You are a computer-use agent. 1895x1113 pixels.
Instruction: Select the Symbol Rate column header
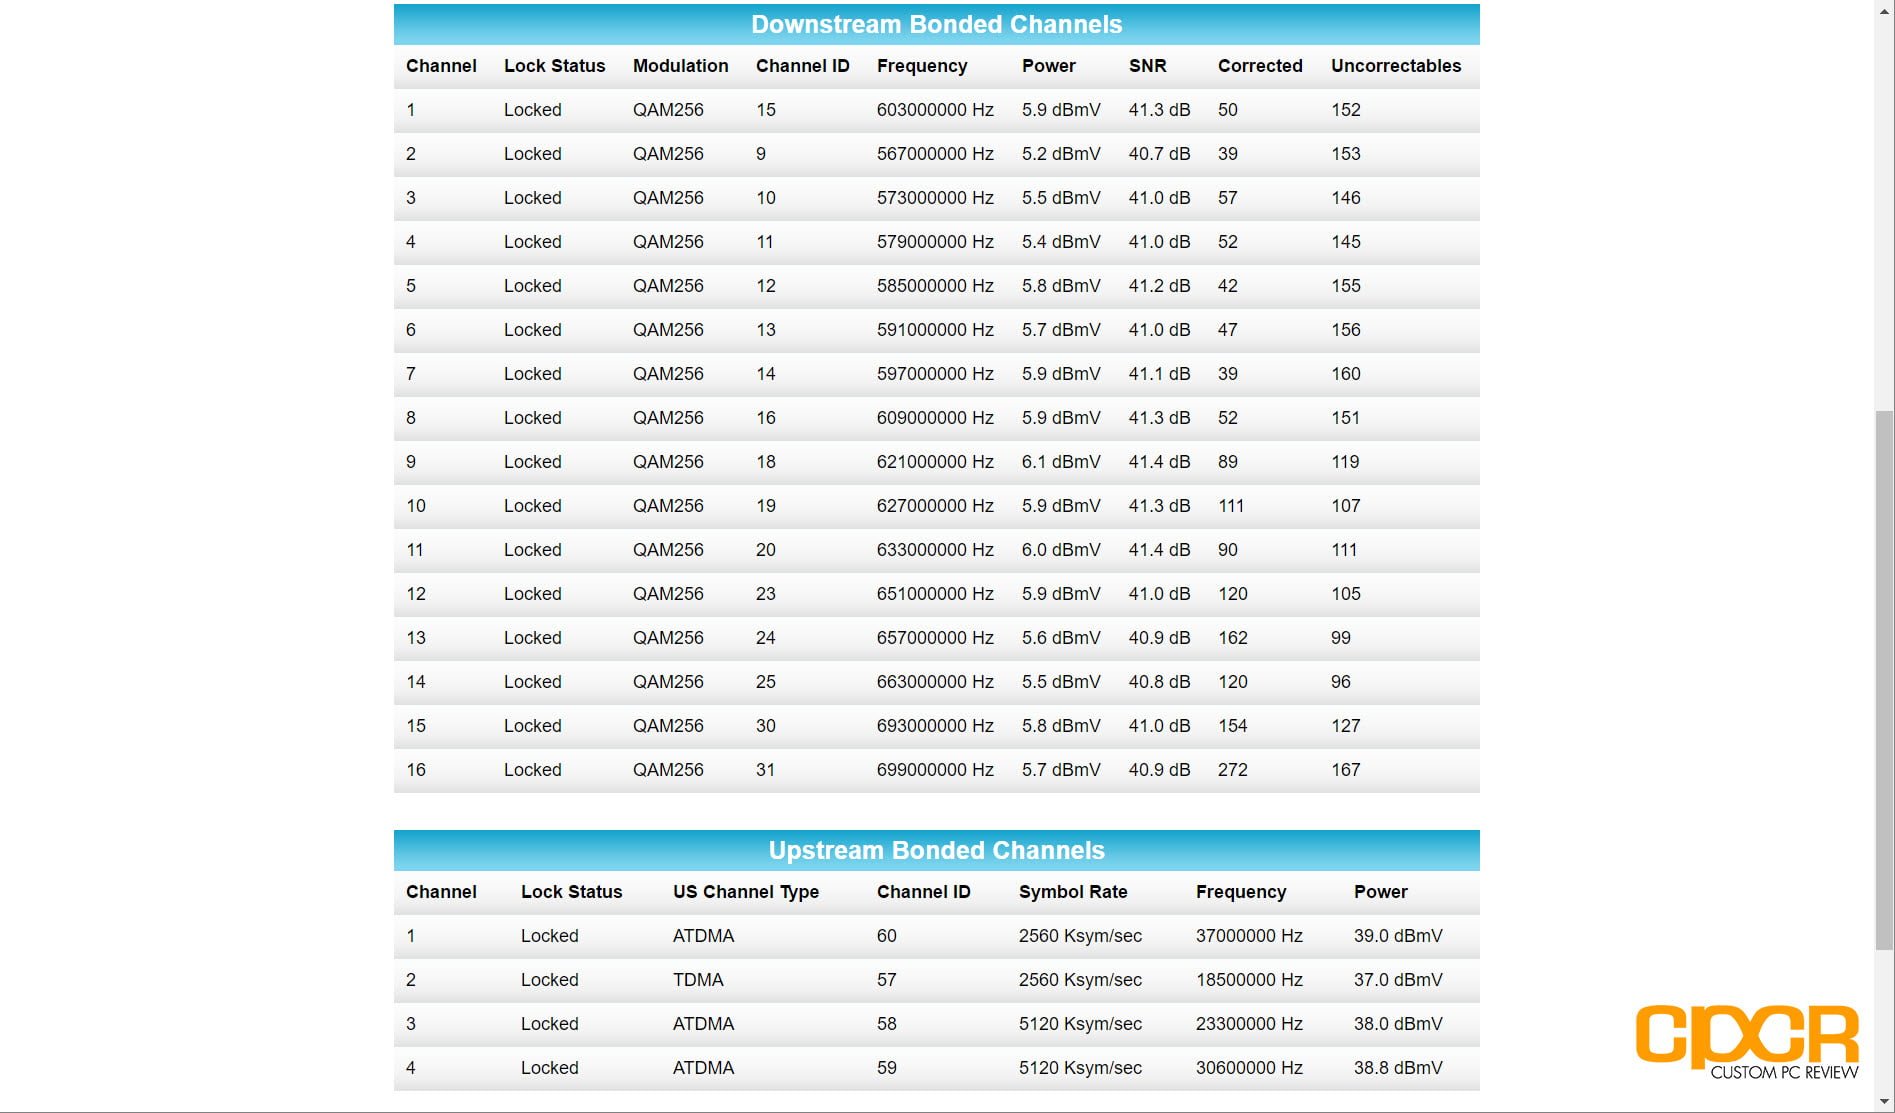click(1073, 892)
